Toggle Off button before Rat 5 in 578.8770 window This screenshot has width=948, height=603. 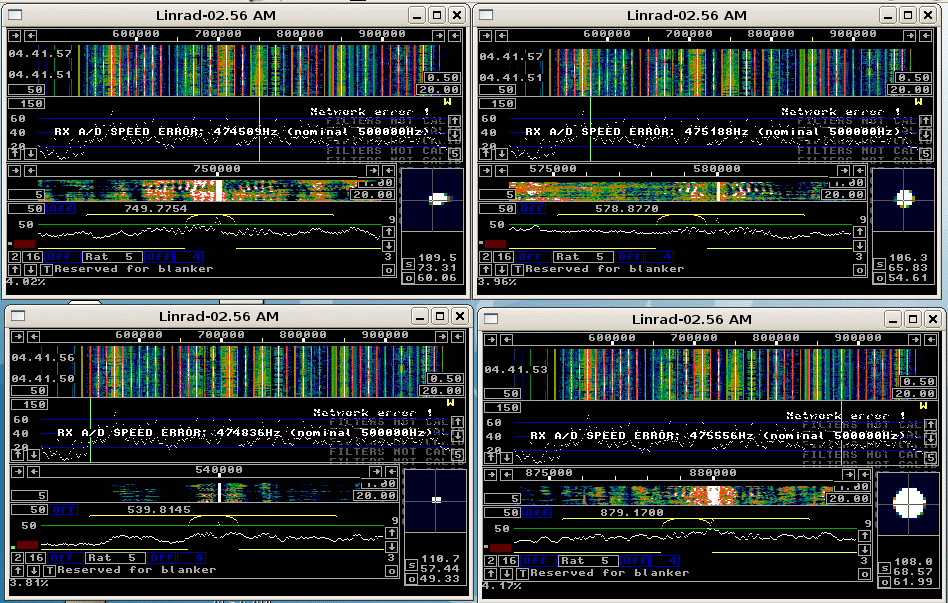[x=534, y=257]
